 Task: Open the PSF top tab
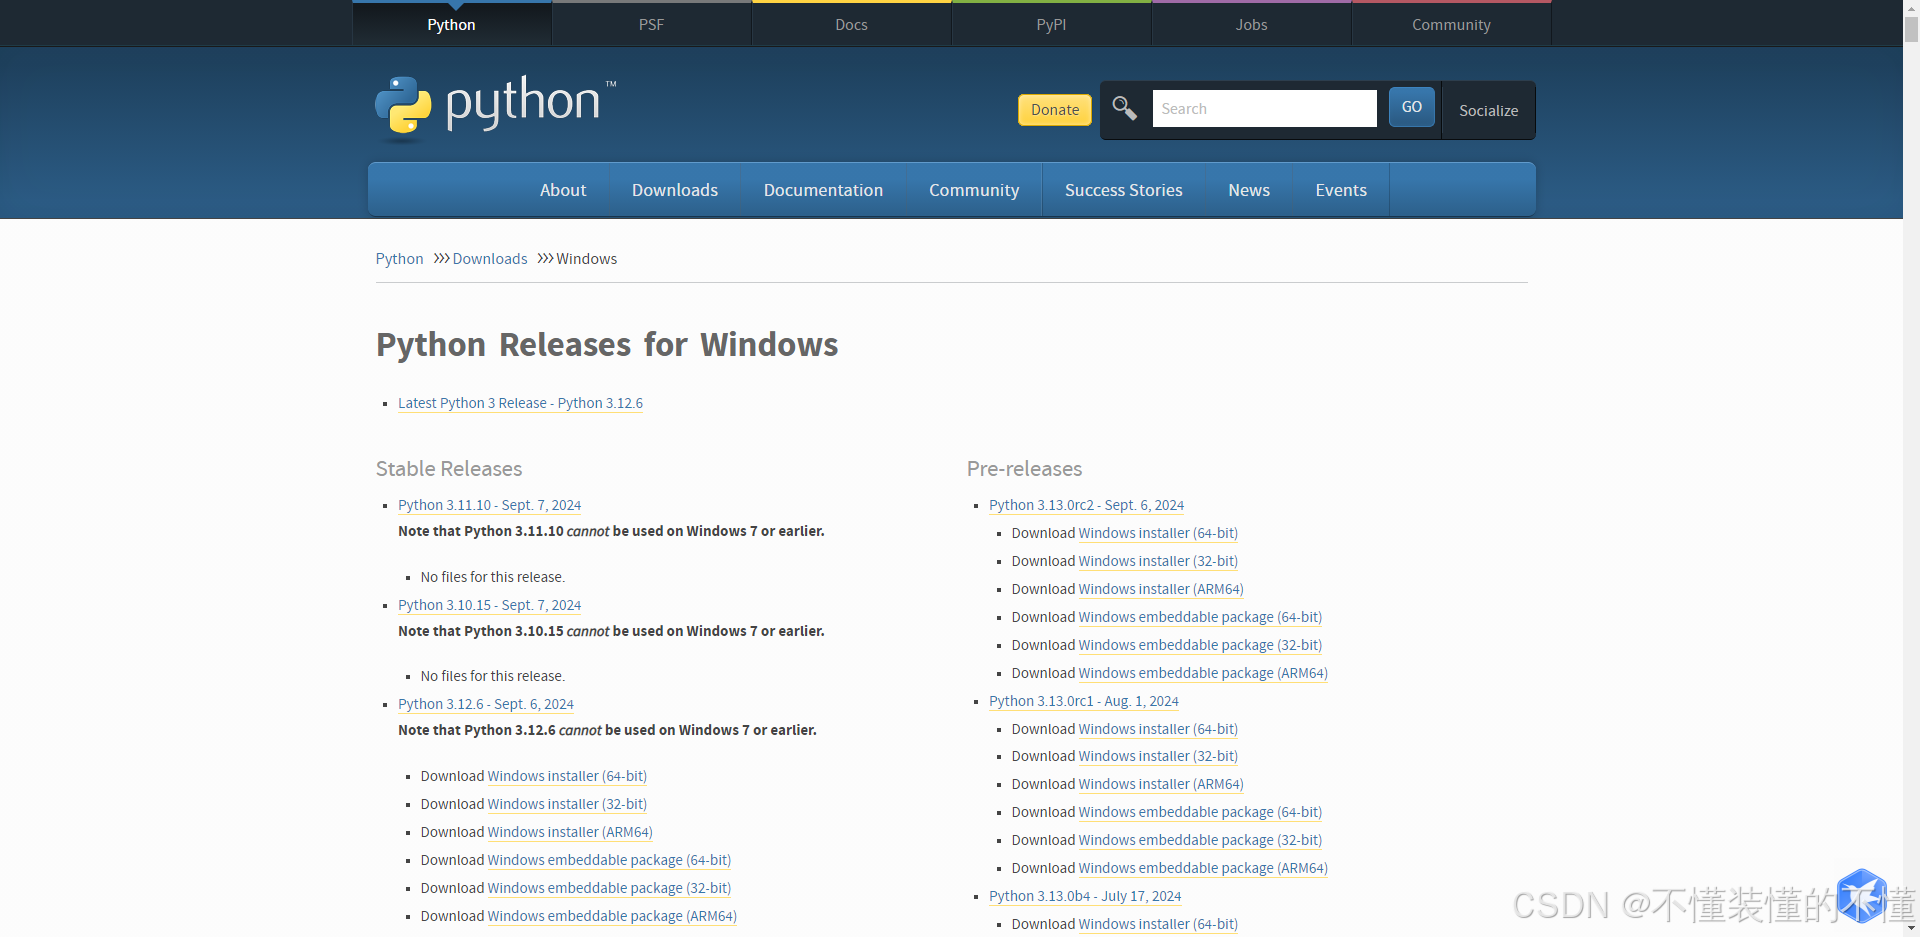pos(651,24)
